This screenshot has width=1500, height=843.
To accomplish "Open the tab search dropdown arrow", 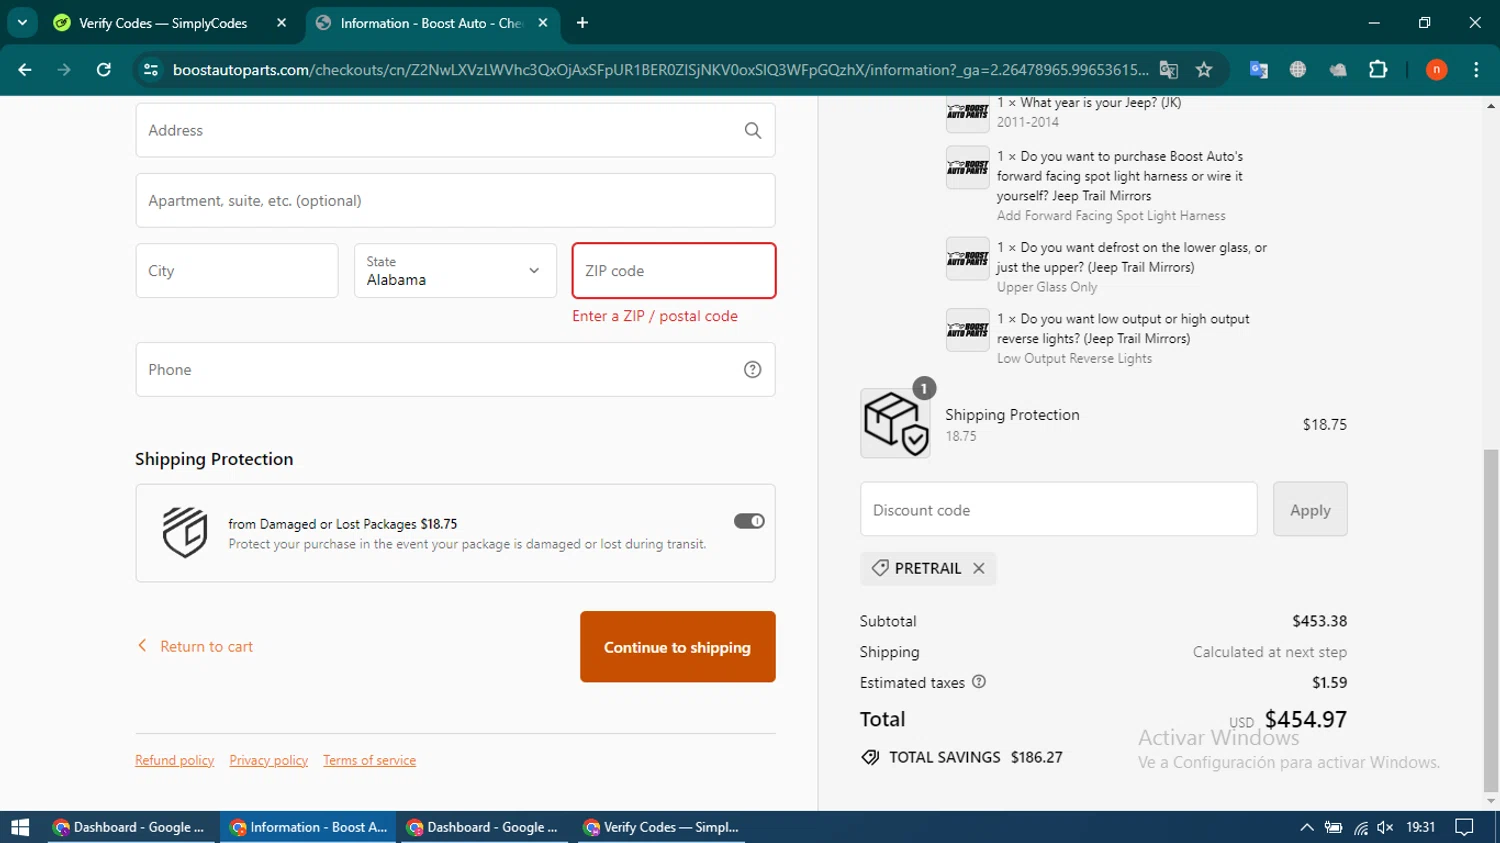I will click(22, 22).
